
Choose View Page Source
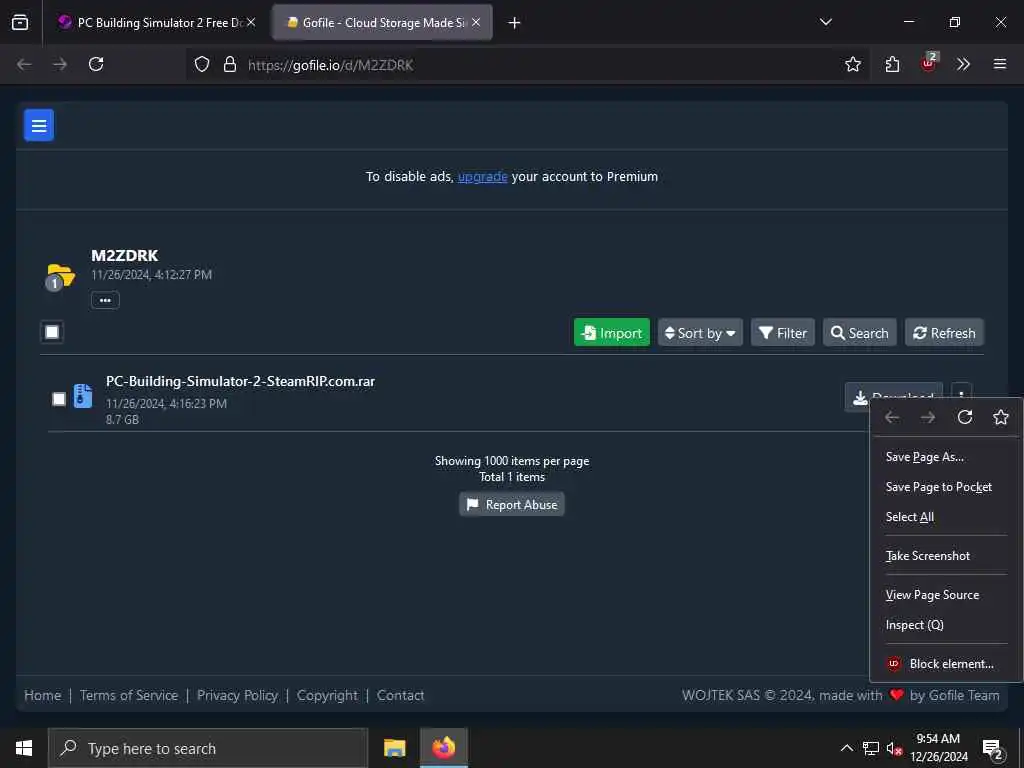click(946, 595)
